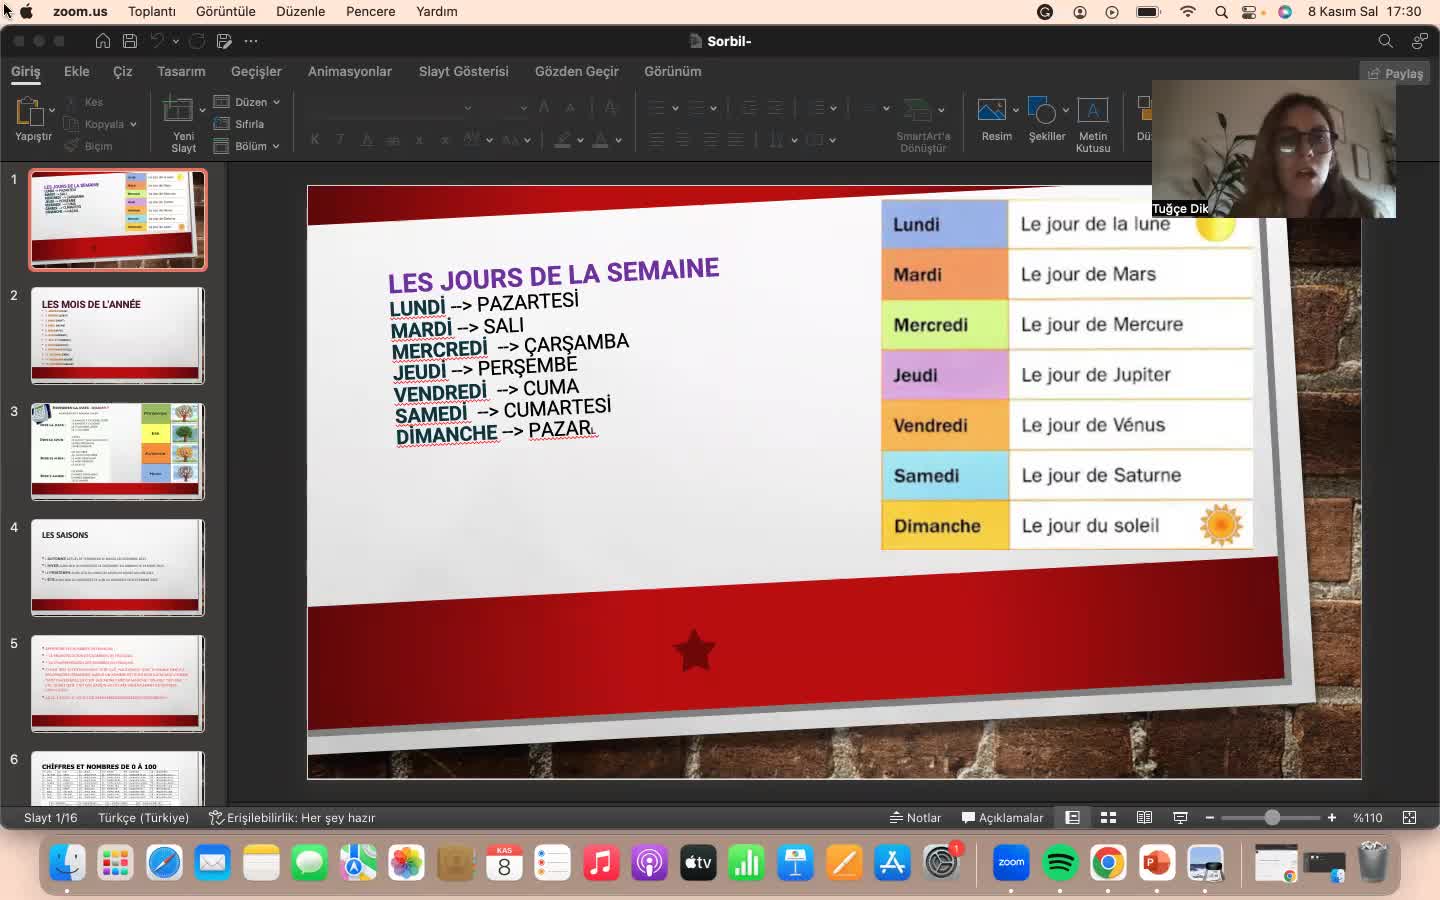
Task: Click the Paylaş share button
Action: [x=1395, y=73]
